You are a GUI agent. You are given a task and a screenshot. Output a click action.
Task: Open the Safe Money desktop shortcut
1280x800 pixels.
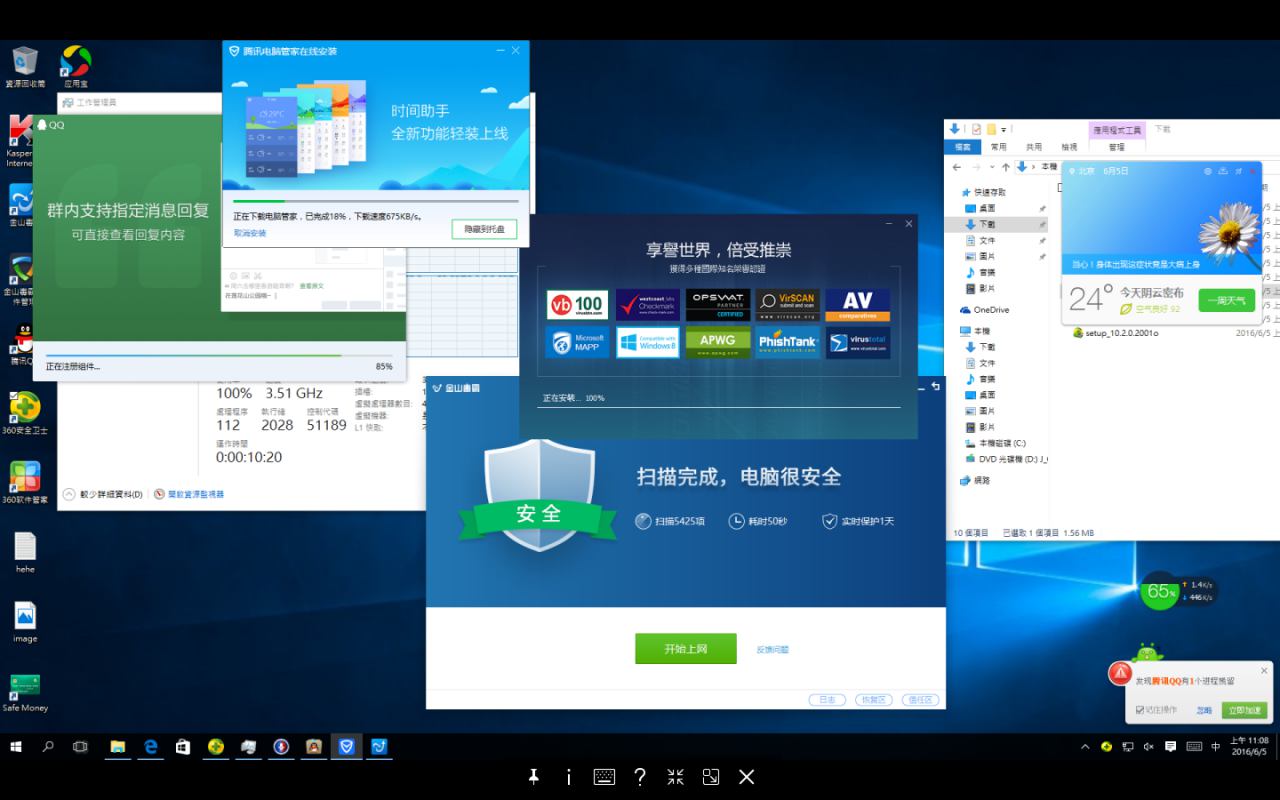point(25,692)
